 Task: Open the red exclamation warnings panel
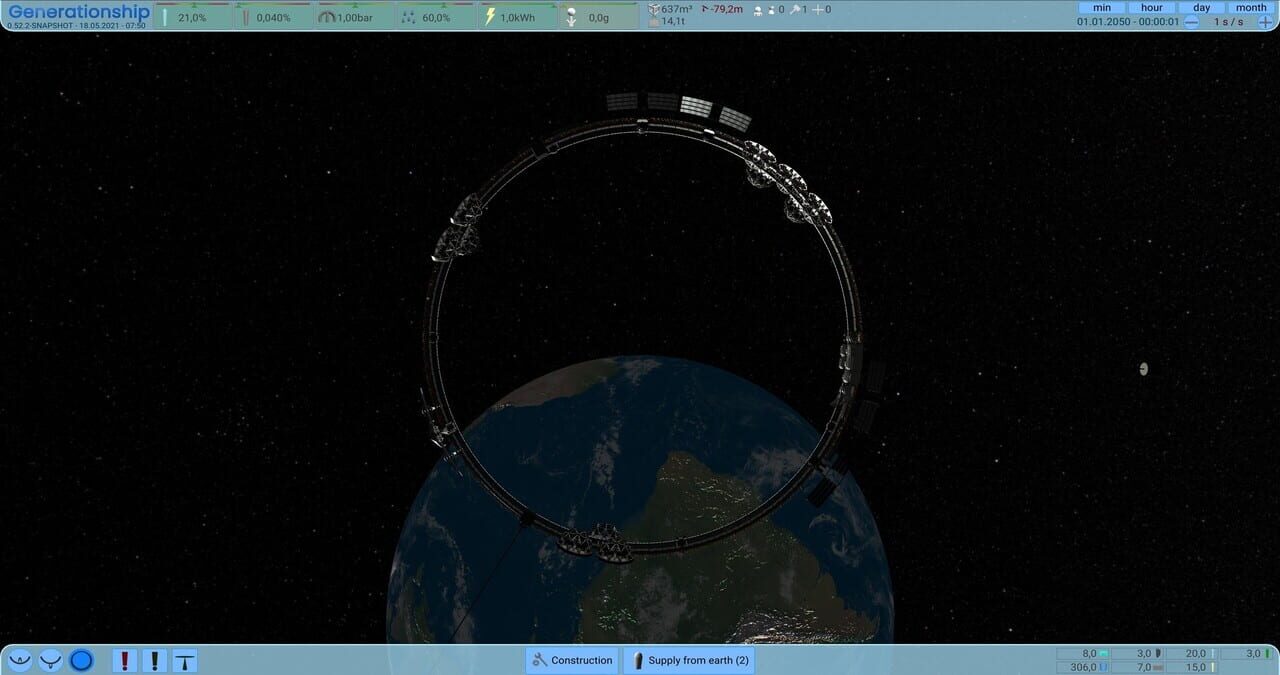click(x=124, y=661)
